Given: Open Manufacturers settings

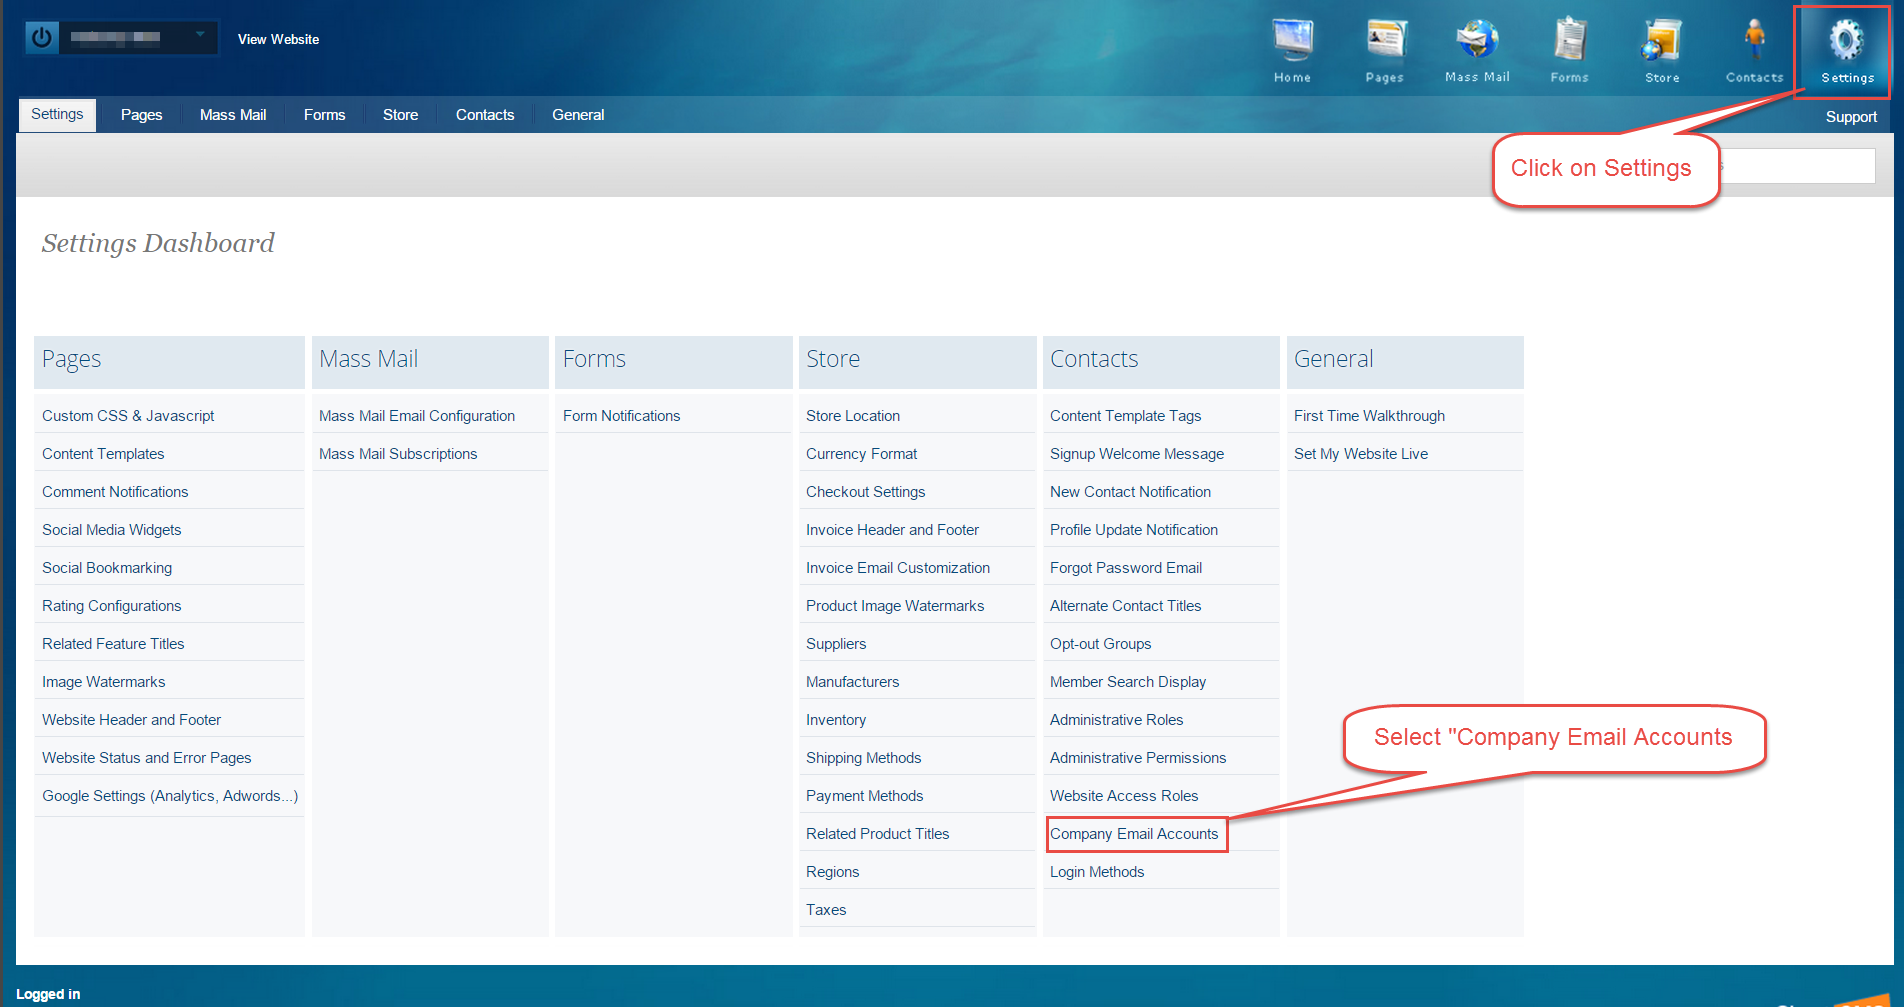Looking at the screenshot, I should click(x=852, y=682).
